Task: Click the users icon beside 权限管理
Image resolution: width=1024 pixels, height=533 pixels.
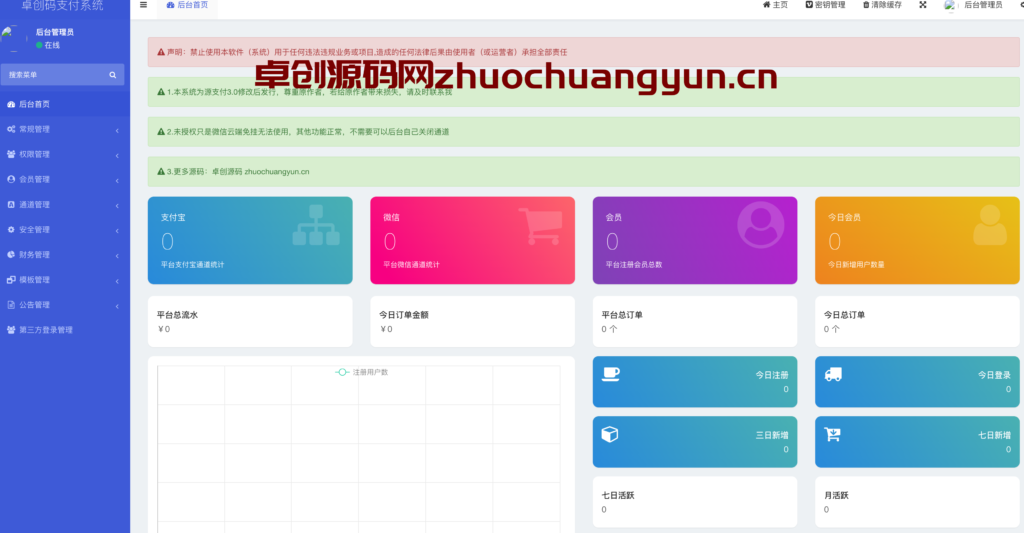Action: (11, 154)
